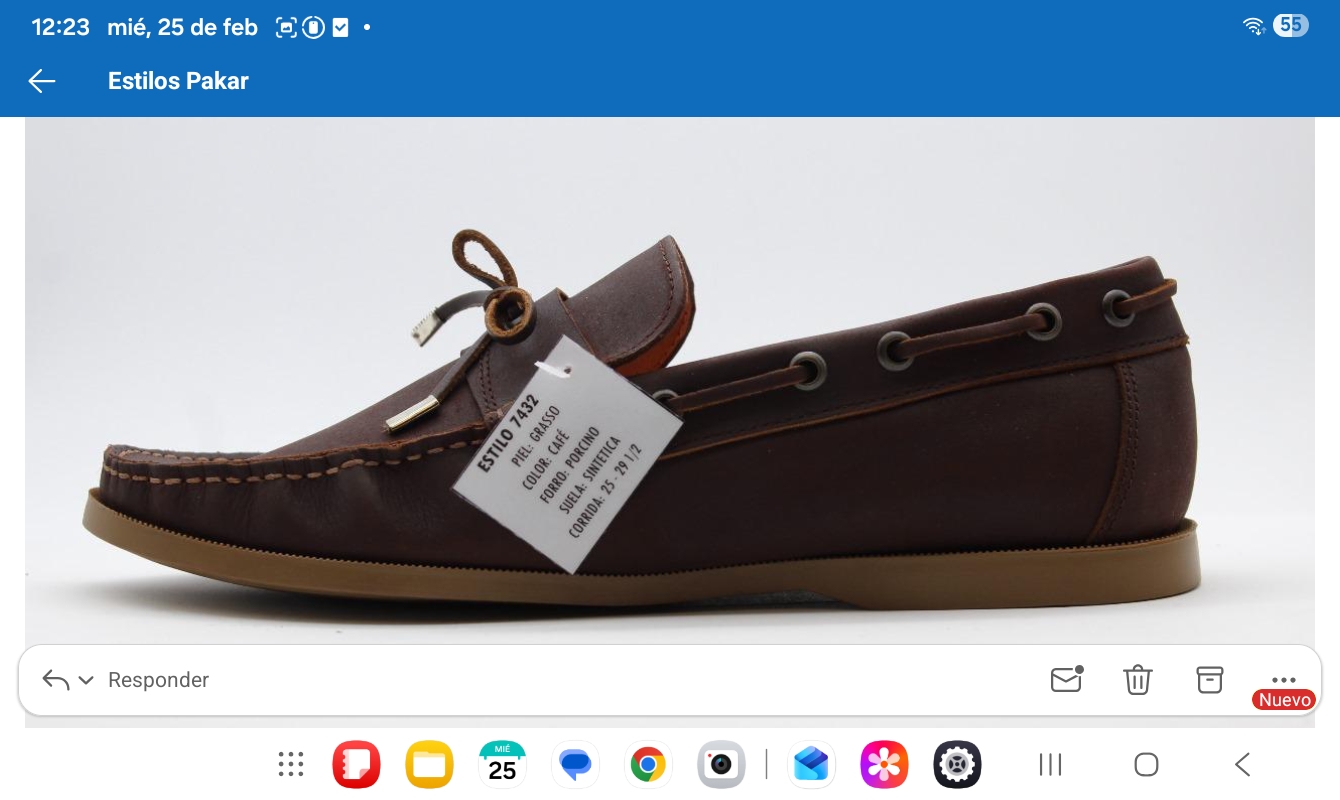Open the pink flower Gallery app
Viewport: 1340px width, 800px height.
click(x=884, y=765)
